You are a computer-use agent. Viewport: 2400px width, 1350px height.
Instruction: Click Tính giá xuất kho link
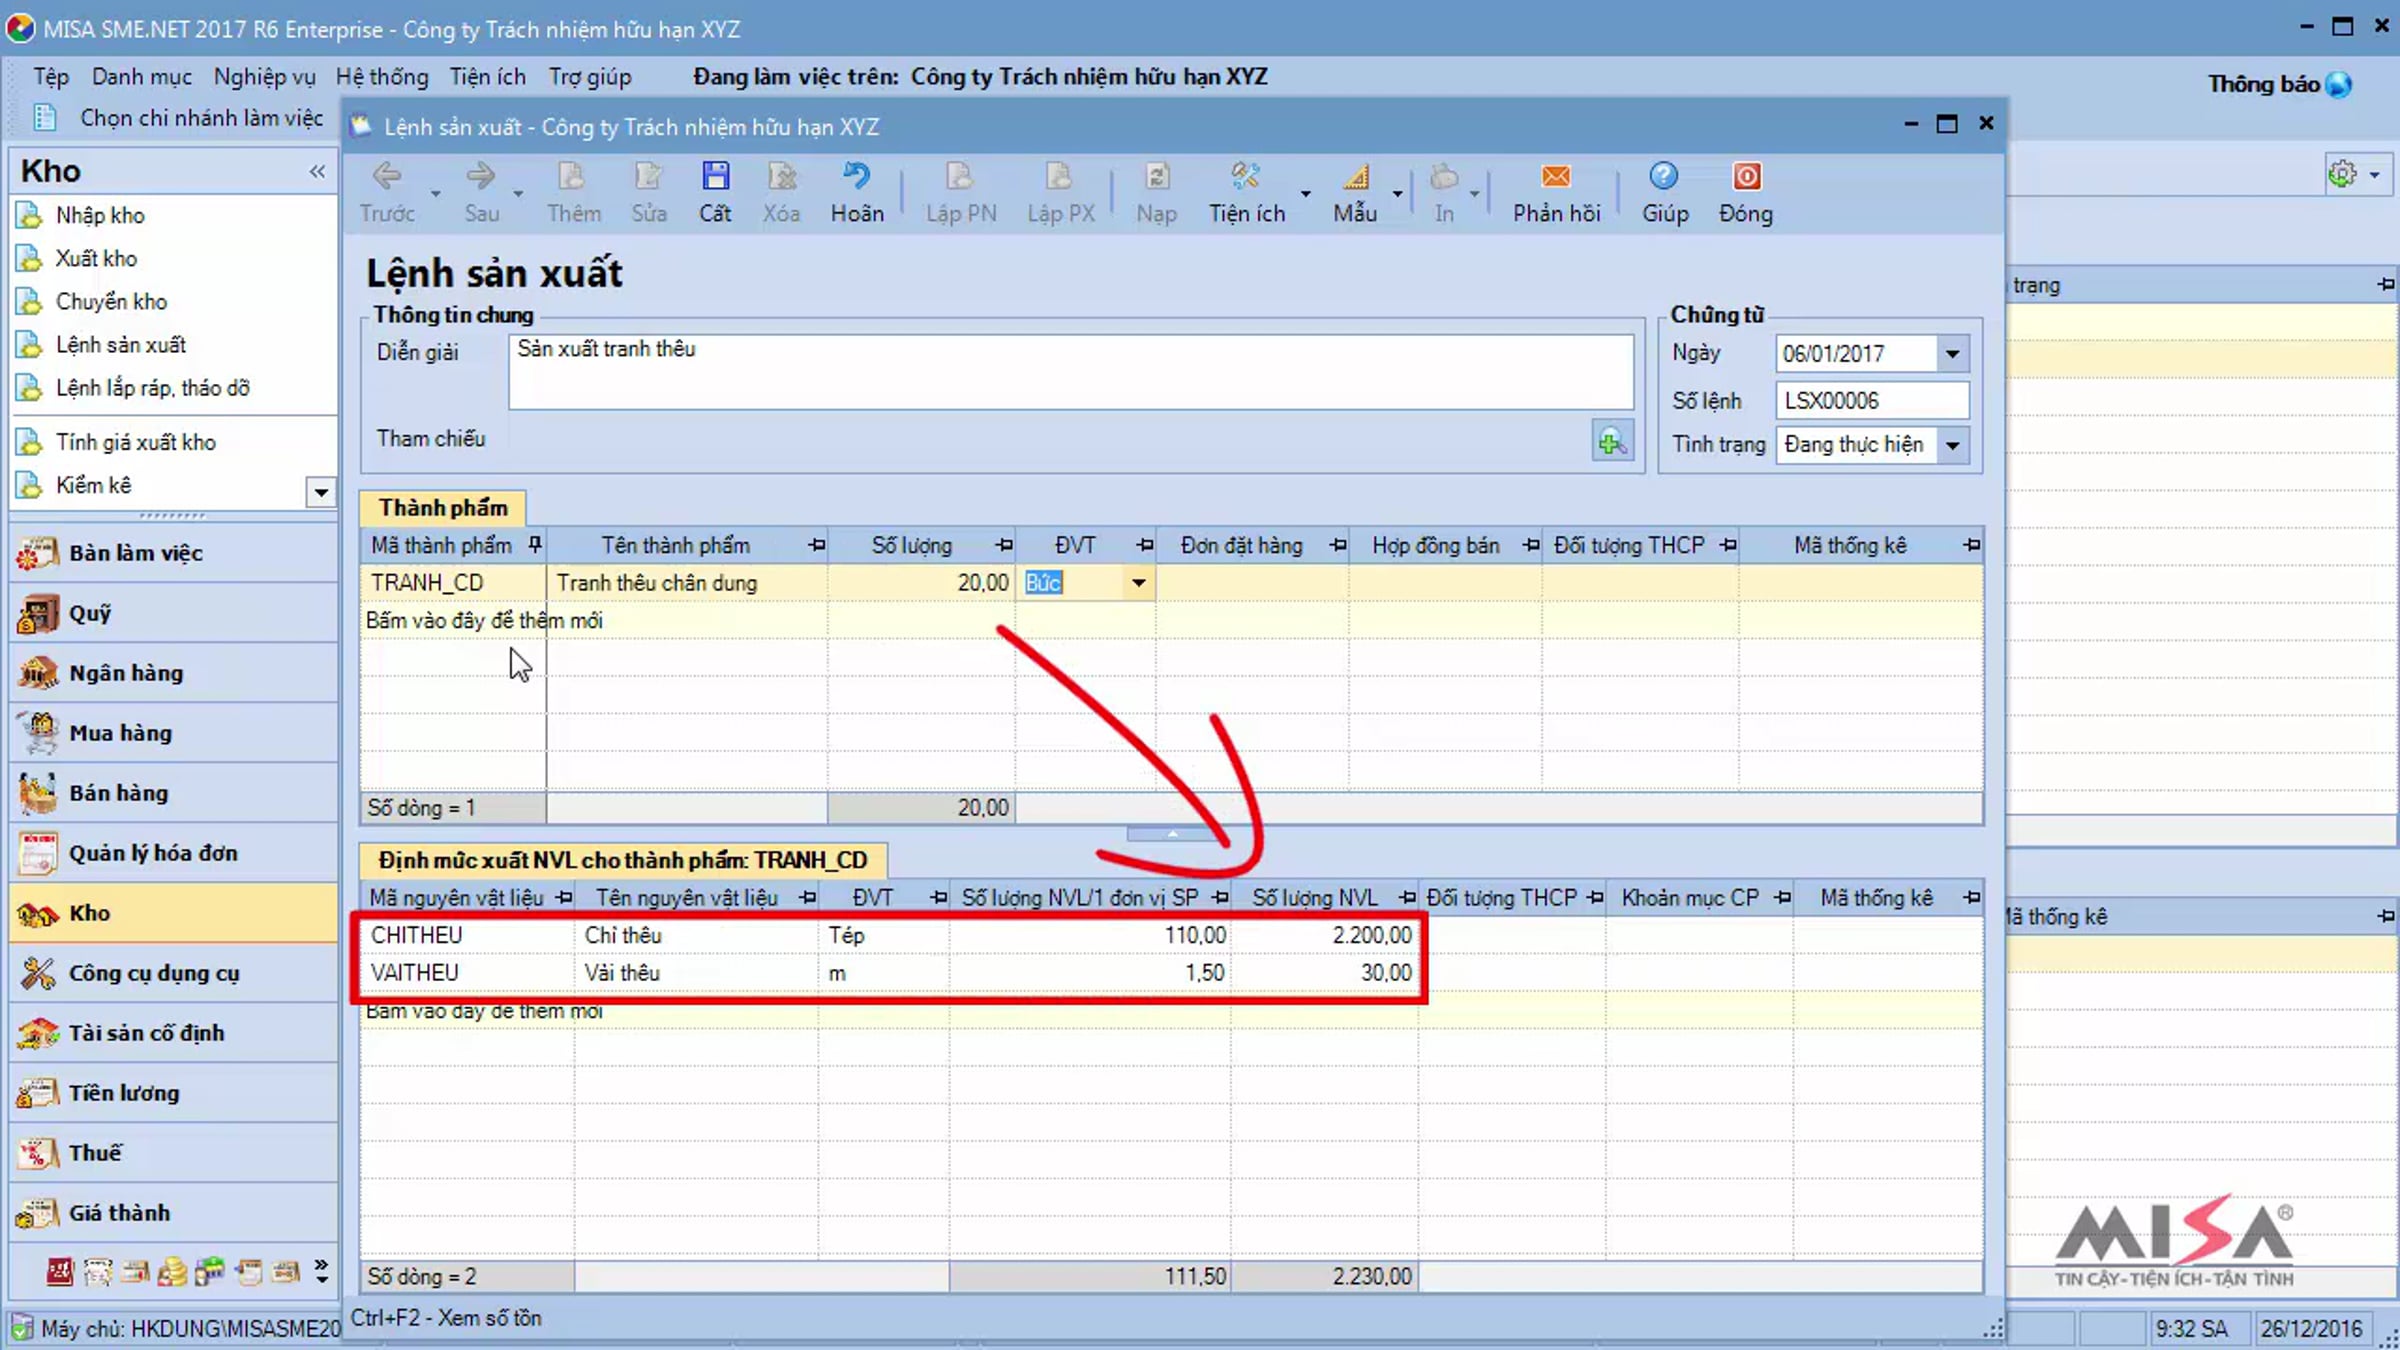point(135,442)
